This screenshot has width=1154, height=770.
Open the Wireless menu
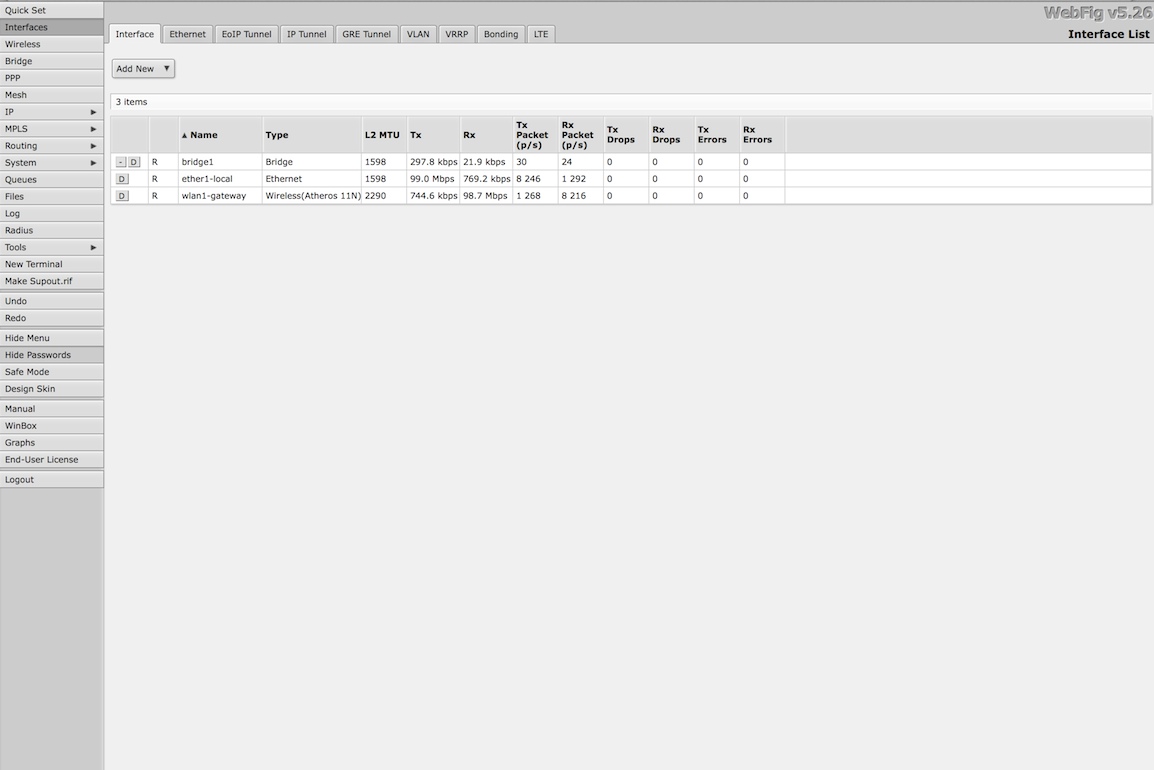[x=51, y=44]
